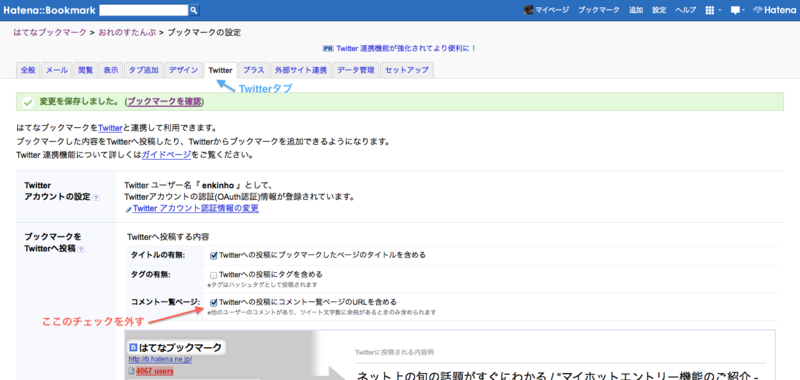The image size is (800, 380).
Task: Expand arrow beside the speech bubble
Action: click(x=744, y=10)
